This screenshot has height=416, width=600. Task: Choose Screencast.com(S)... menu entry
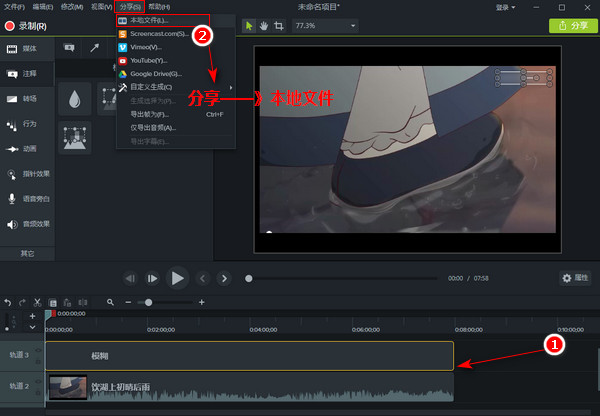(176, 34)
